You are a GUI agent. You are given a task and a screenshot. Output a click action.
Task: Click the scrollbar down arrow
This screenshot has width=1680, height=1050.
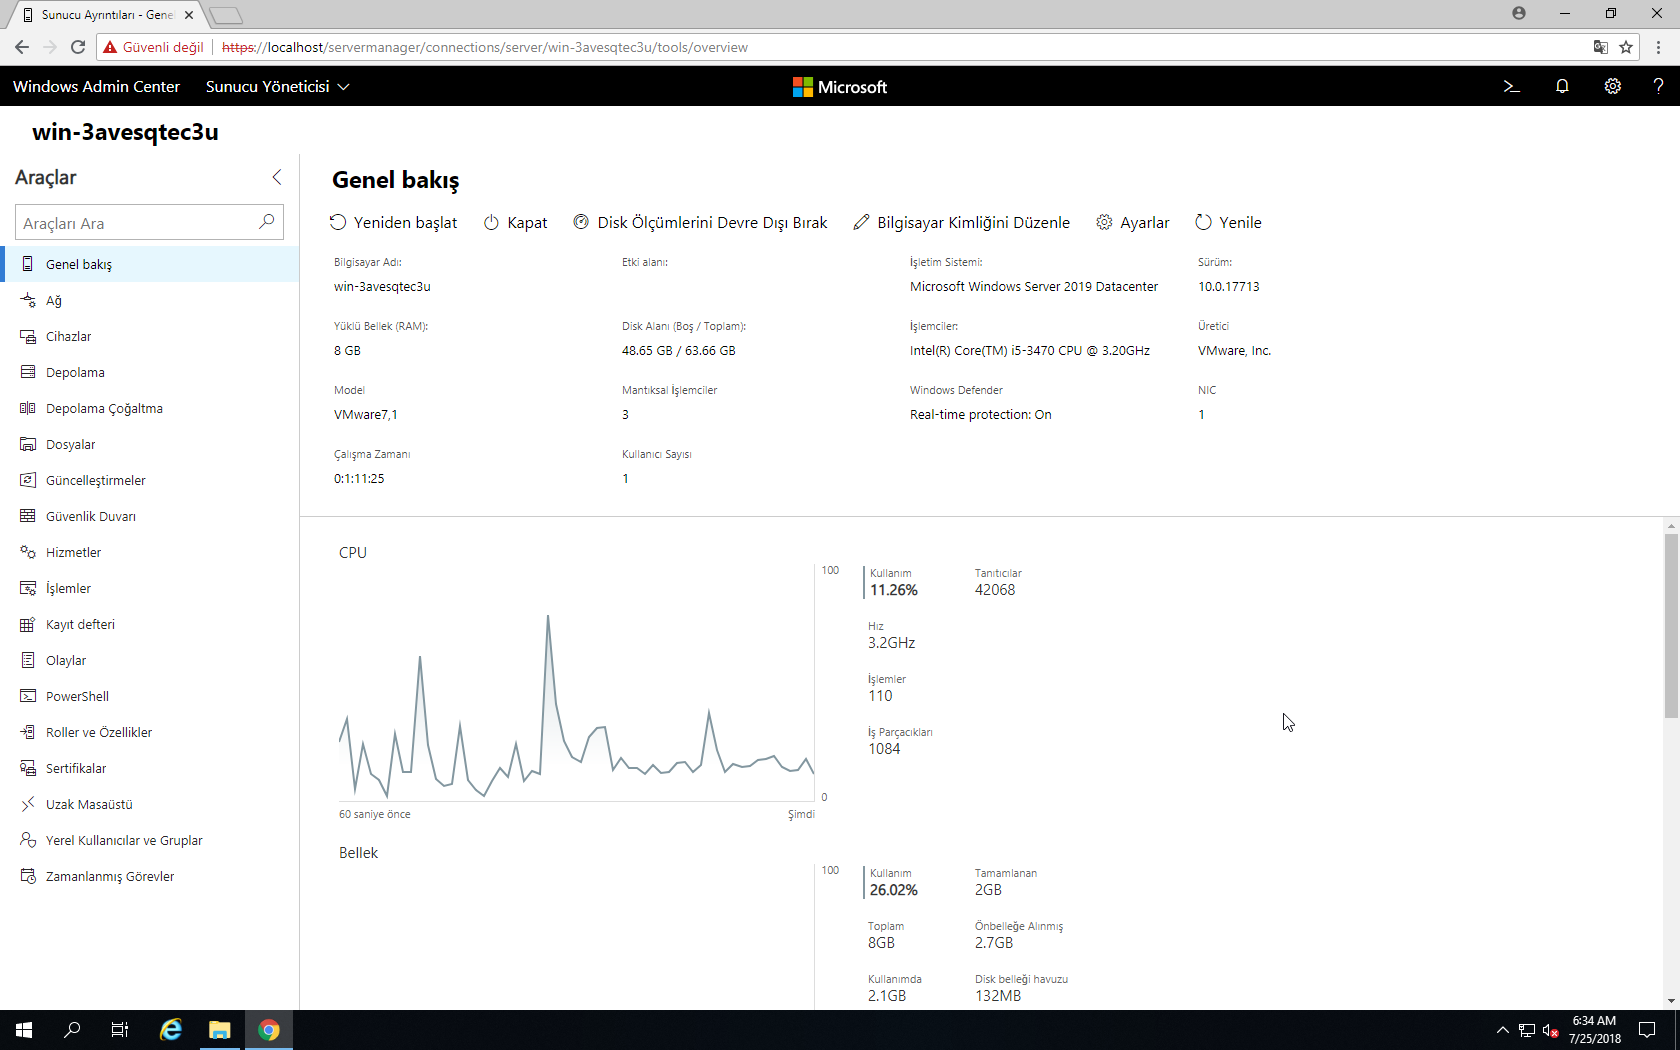tap(1671, 1001)
